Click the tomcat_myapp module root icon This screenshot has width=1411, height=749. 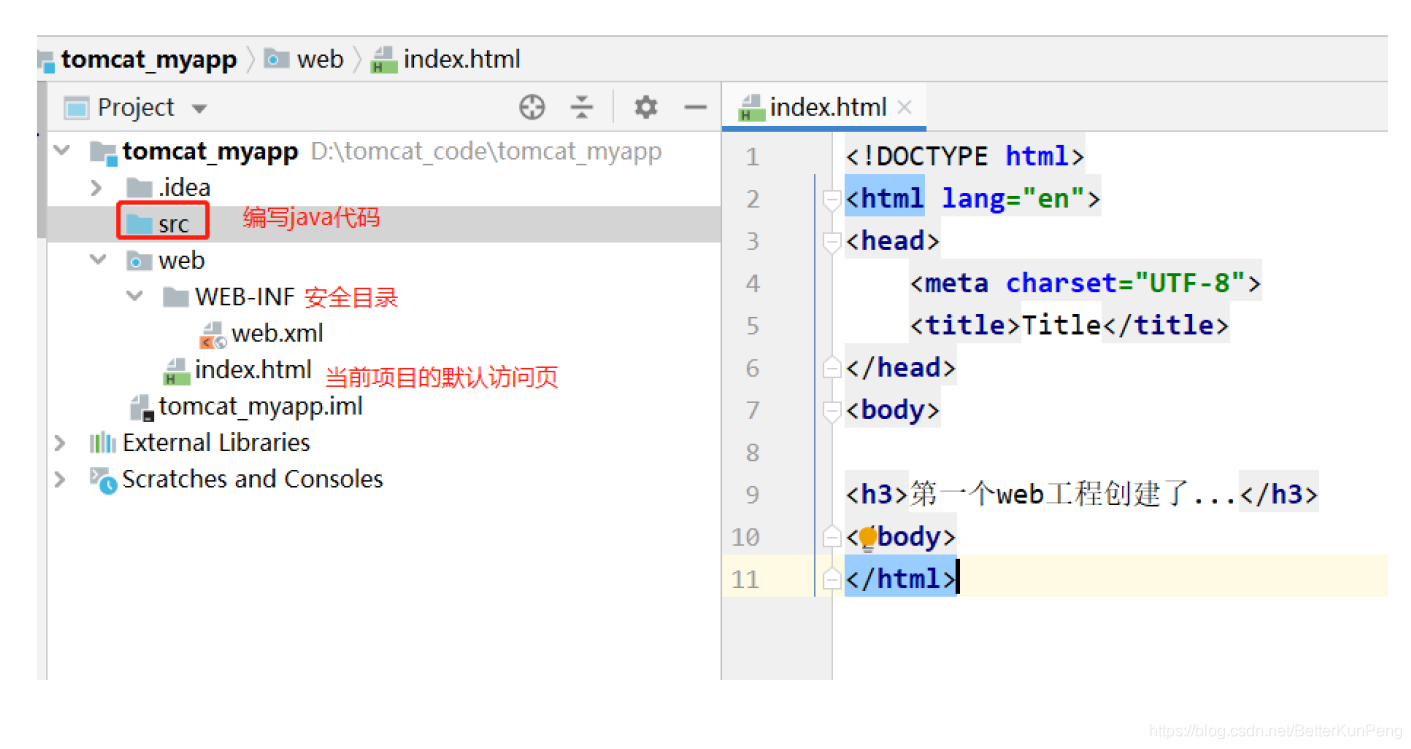103,152
